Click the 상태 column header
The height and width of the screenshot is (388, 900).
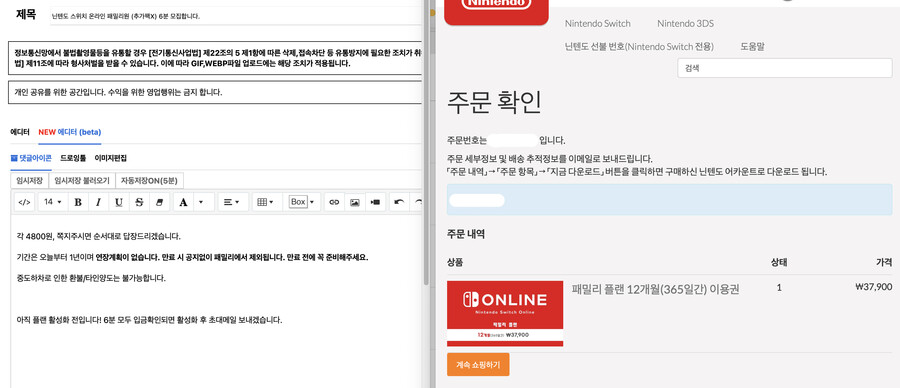[779, 262]
